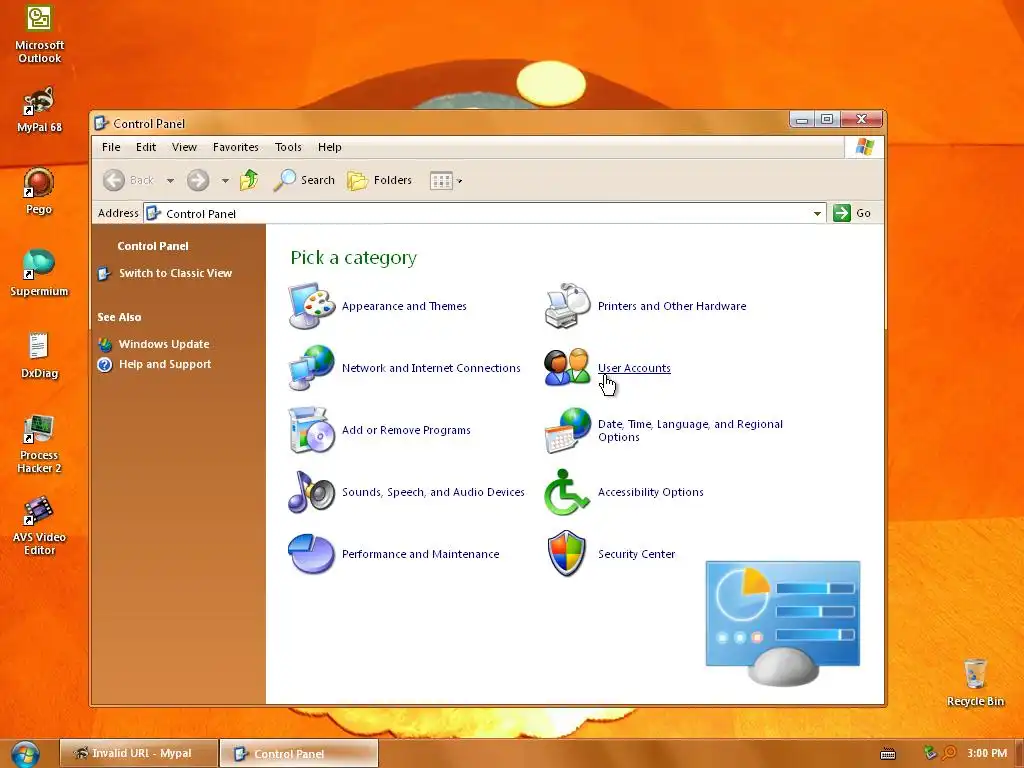Image resolution: width=1024 pixels, height=768 pixels.
Task: Click the green Go button
Action: point(852,213)
